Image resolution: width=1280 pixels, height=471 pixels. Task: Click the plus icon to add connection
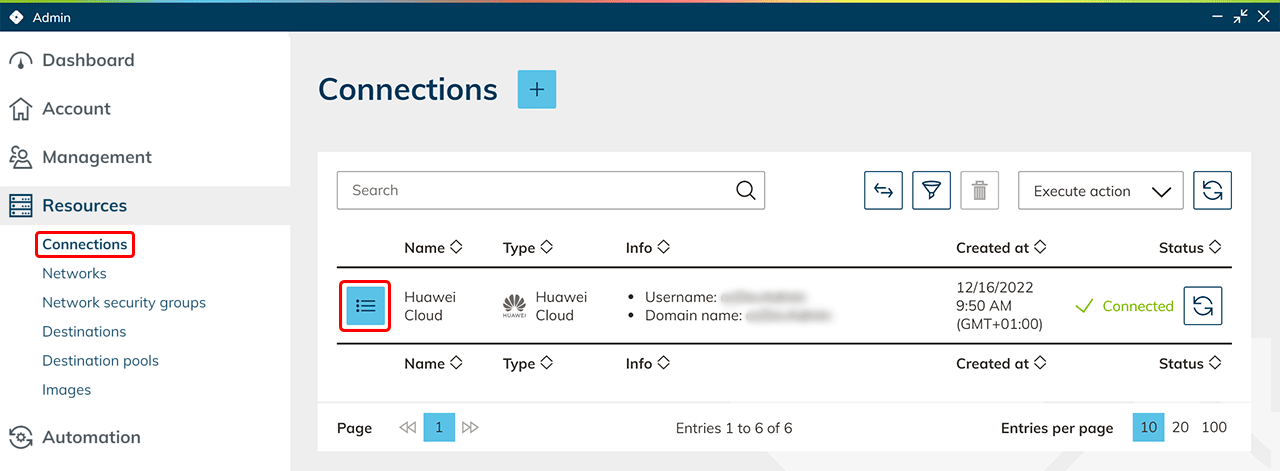[536, 89]
